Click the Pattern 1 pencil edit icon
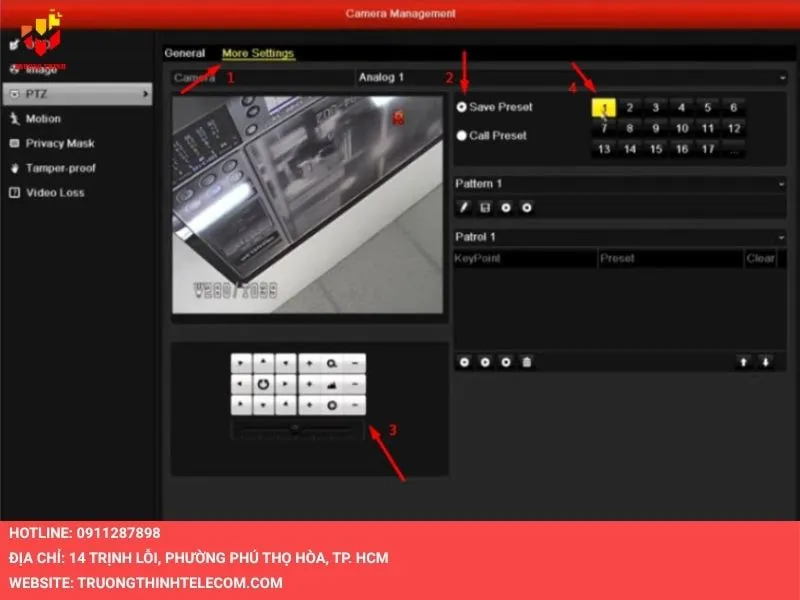The image size is (800, 600). [464, 207]
